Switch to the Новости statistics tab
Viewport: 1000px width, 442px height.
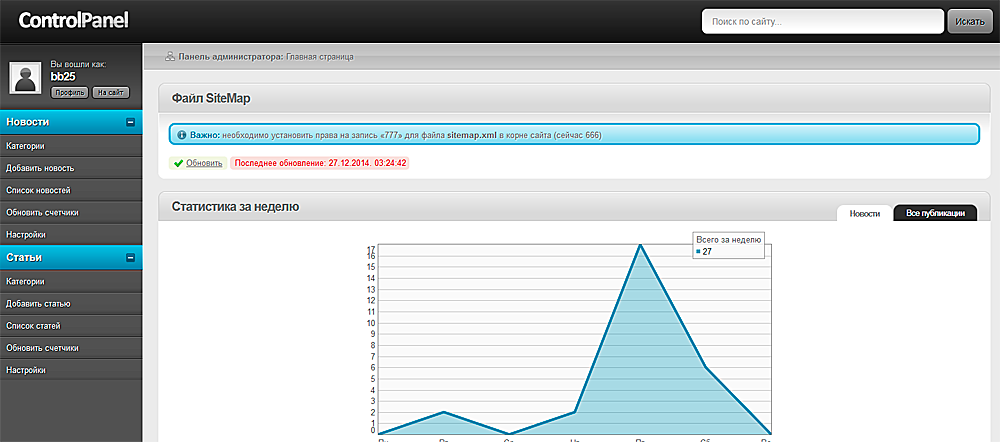[x=865, y=214]
